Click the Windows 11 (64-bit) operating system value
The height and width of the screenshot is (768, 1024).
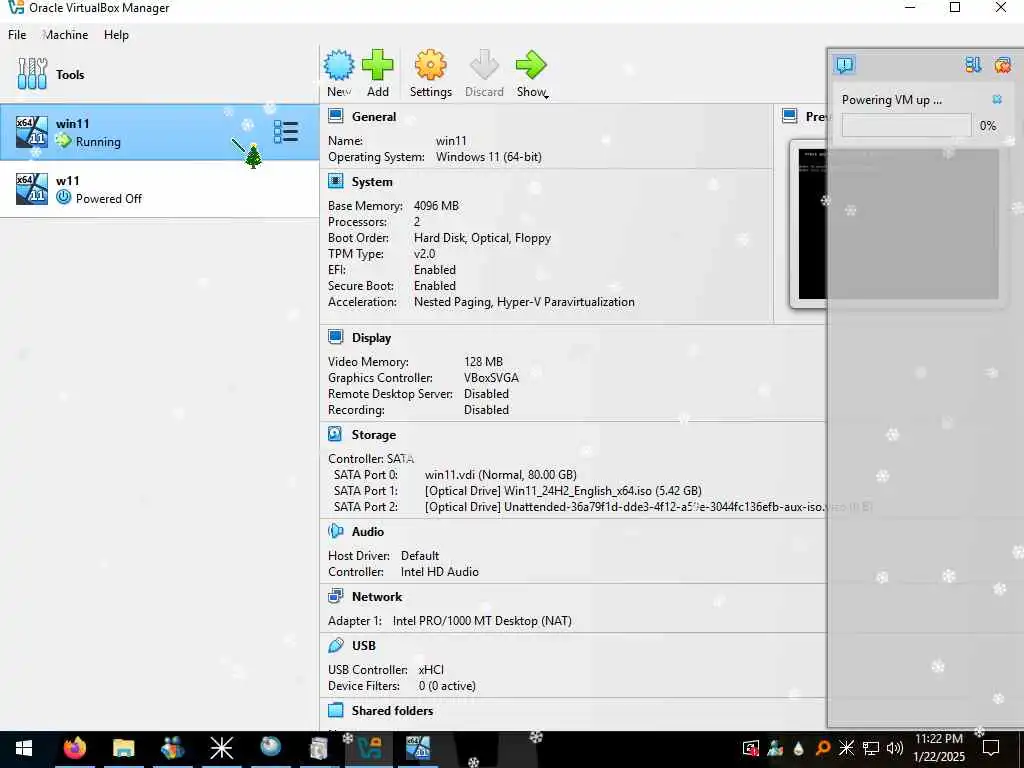click(488, 157)
